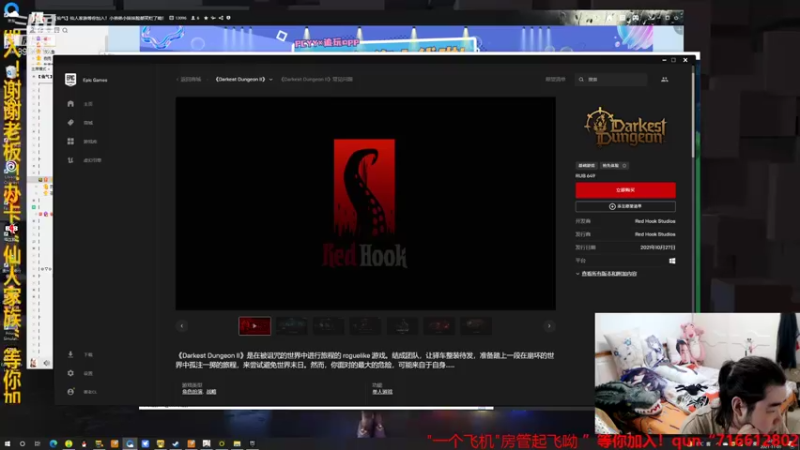This screenshot has height=450, width=800.
Task: Click the info icon on rating tag
Action: 624,165
